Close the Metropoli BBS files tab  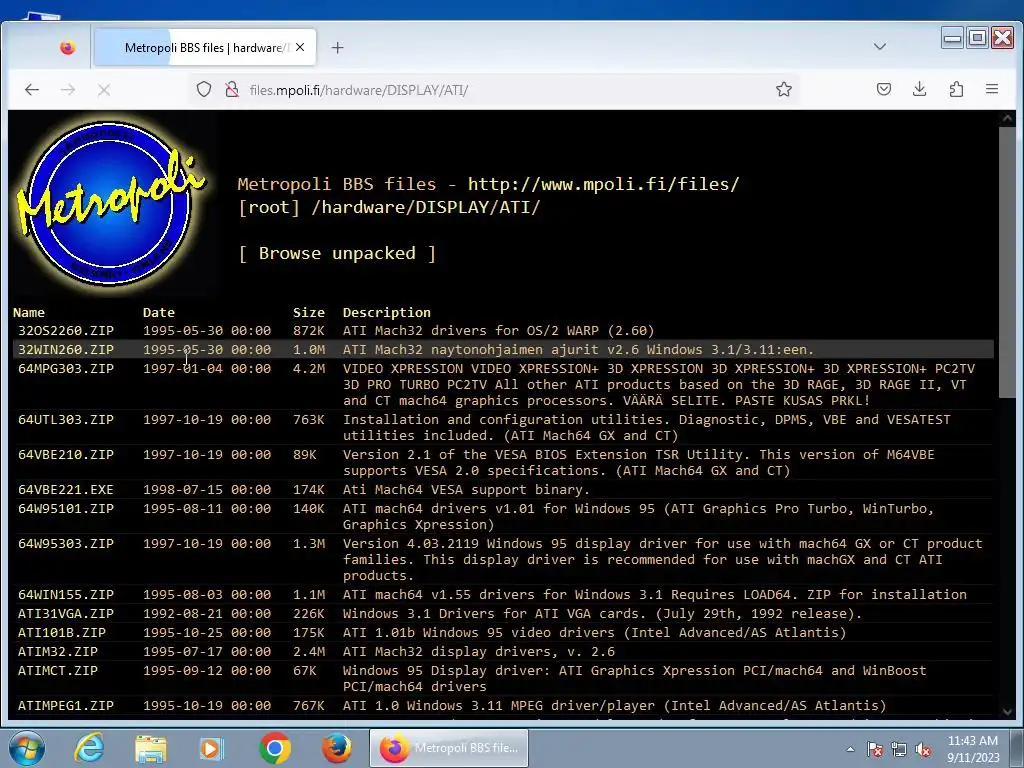click(300, 47)
